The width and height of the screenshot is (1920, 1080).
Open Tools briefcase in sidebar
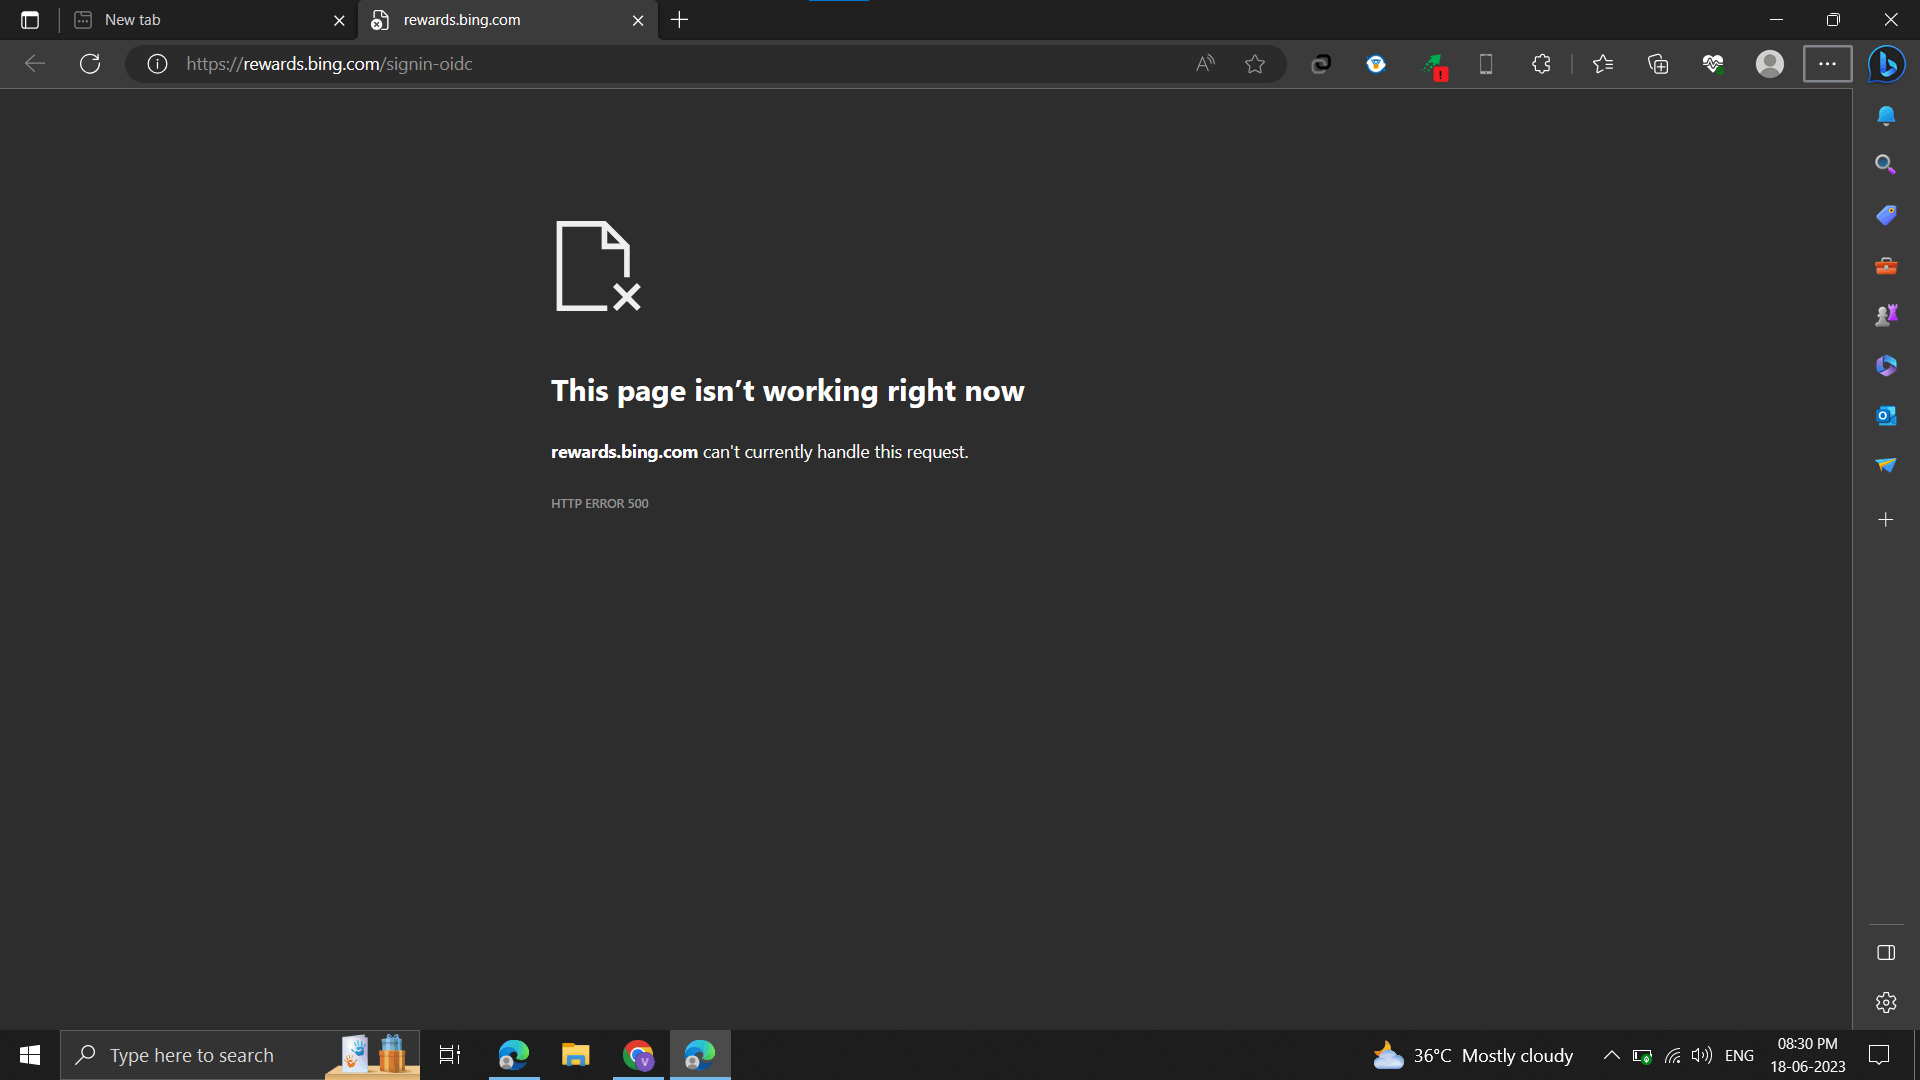[1886, 266]
